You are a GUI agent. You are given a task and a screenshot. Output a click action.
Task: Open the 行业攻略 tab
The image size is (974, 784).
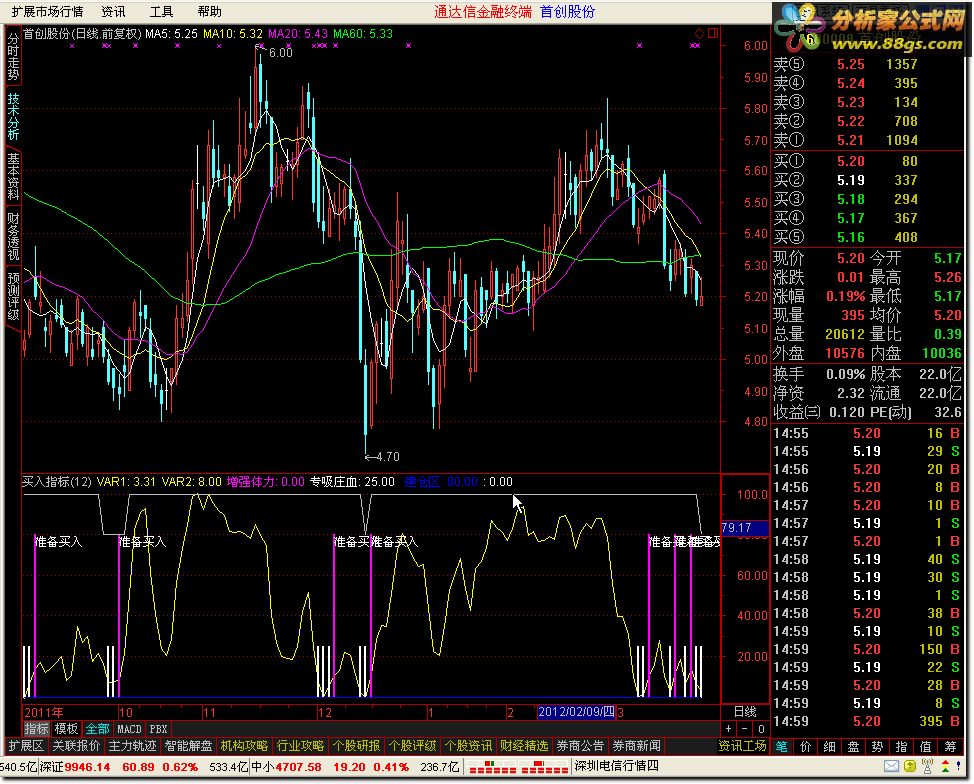300,745
